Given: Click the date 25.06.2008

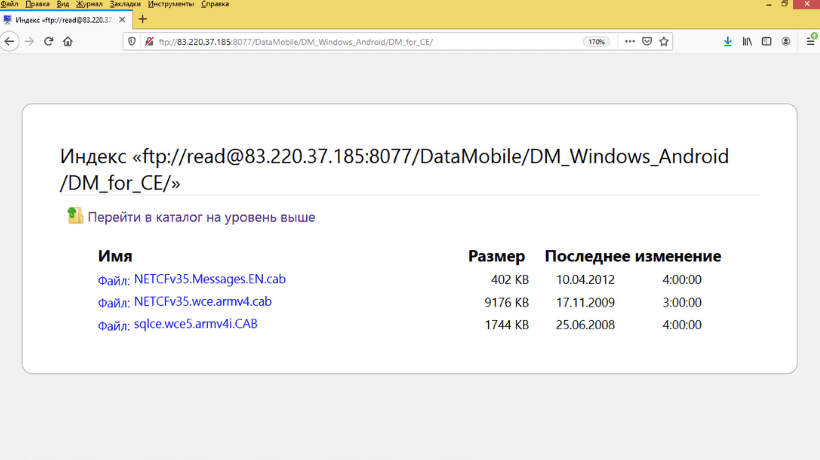Looking at the screenshot, I should (x=585, y=325).
